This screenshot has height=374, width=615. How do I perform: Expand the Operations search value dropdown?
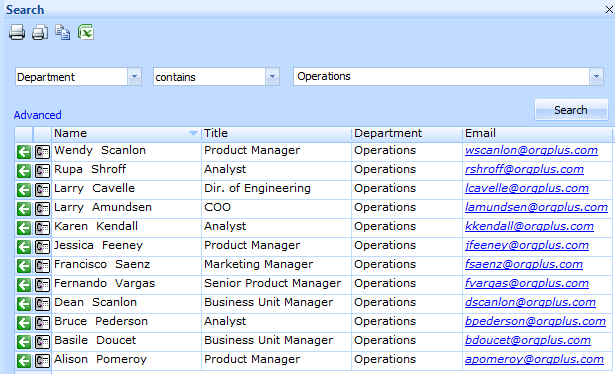[596, 76]
